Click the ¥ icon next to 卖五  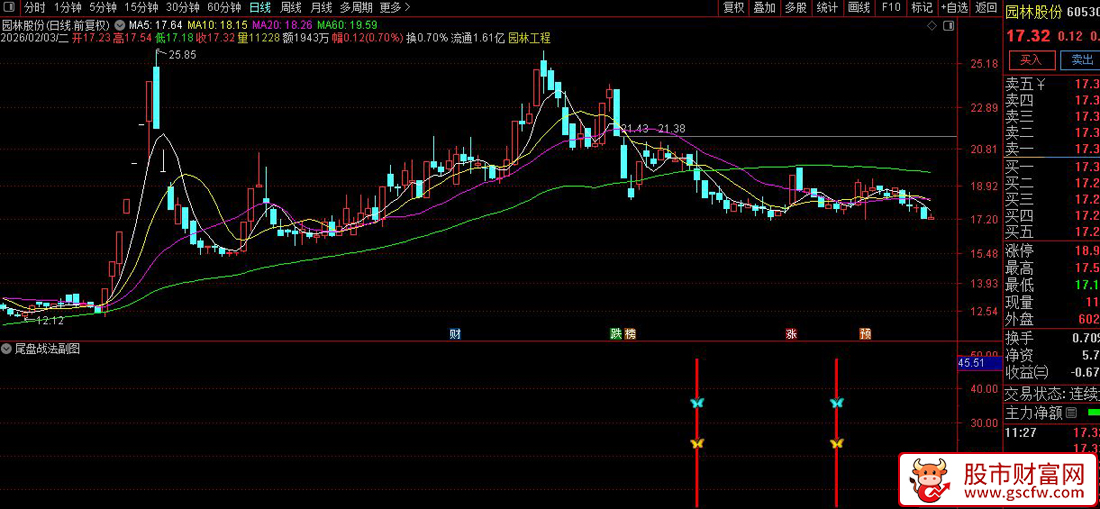(1041, 85)
